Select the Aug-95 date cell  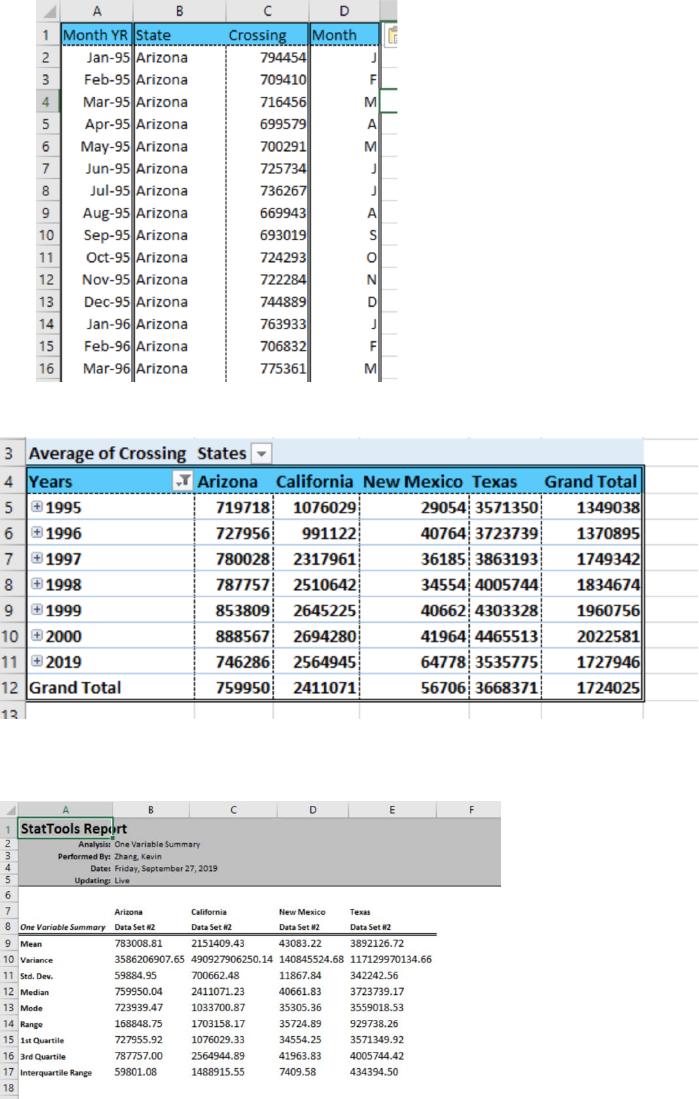[x=97, y=212]
